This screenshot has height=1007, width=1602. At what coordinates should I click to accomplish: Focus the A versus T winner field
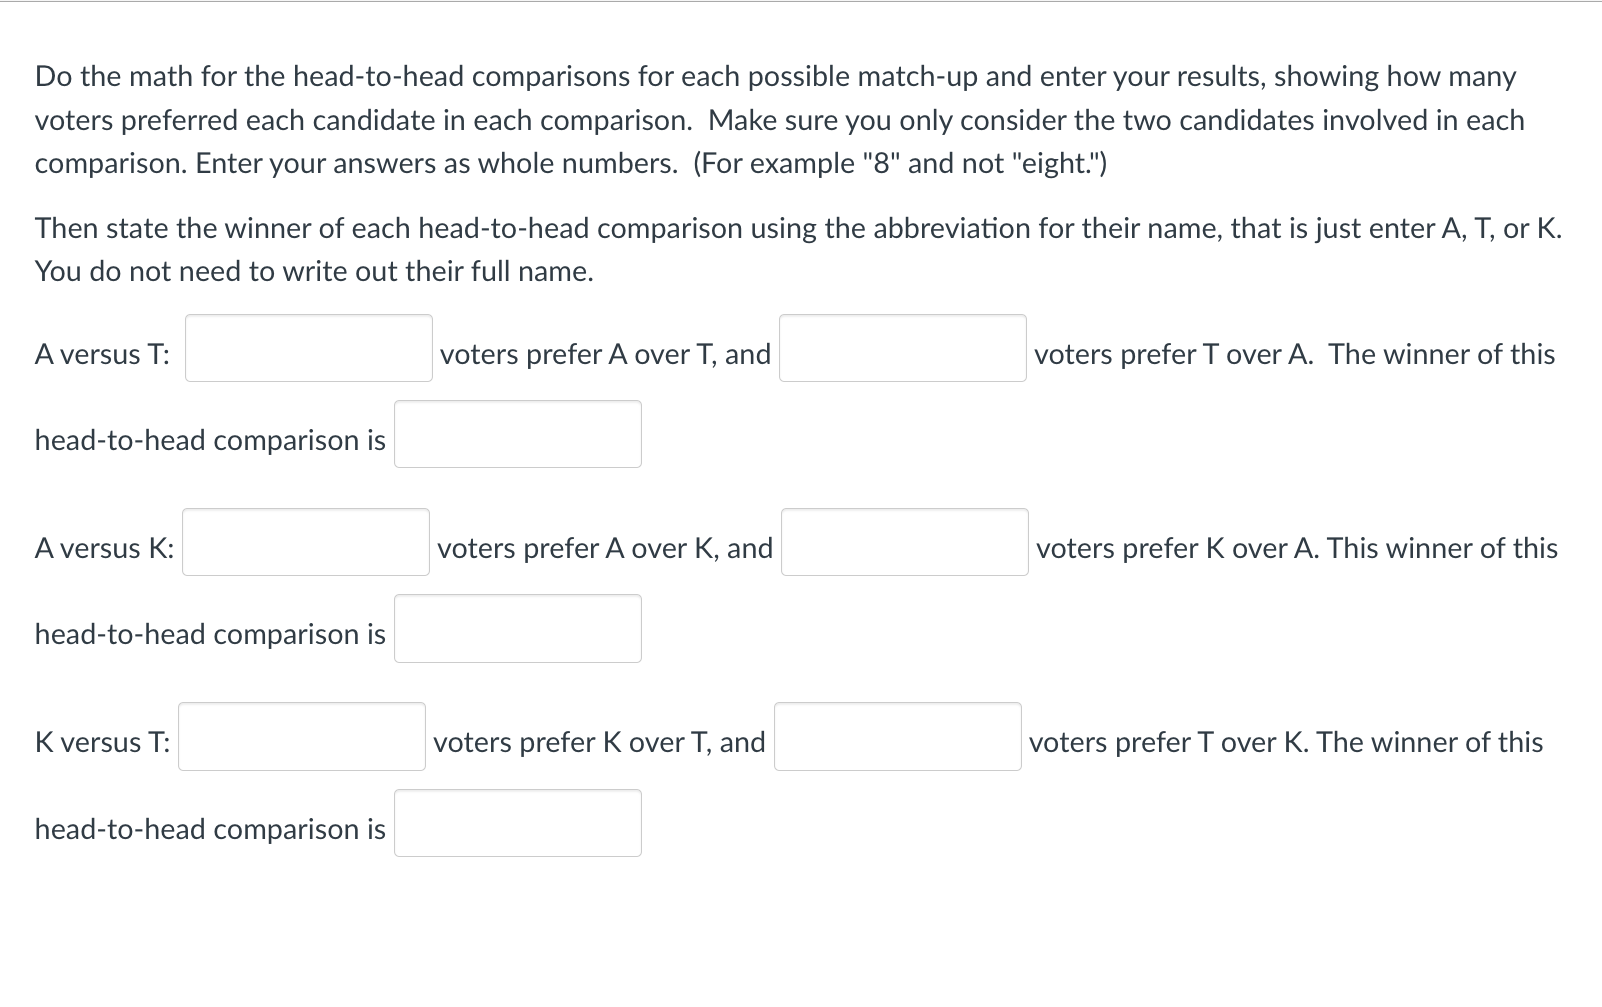click(x=517, y=434)
